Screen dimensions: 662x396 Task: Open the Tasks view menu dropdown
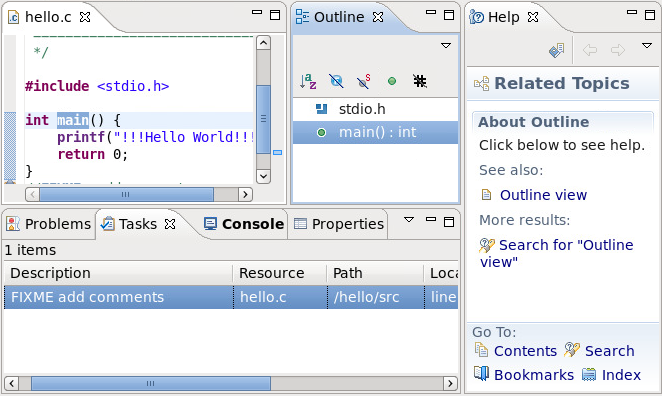pos(409,220)
